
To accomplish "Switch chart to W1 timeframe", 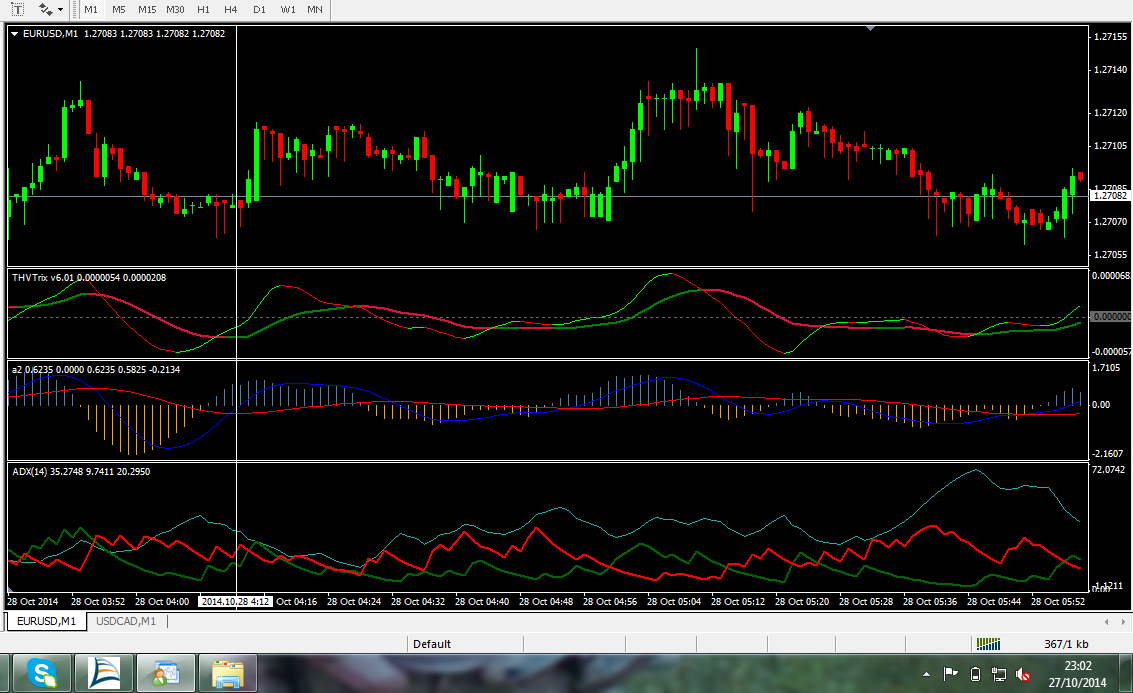I will coord(288,9).
